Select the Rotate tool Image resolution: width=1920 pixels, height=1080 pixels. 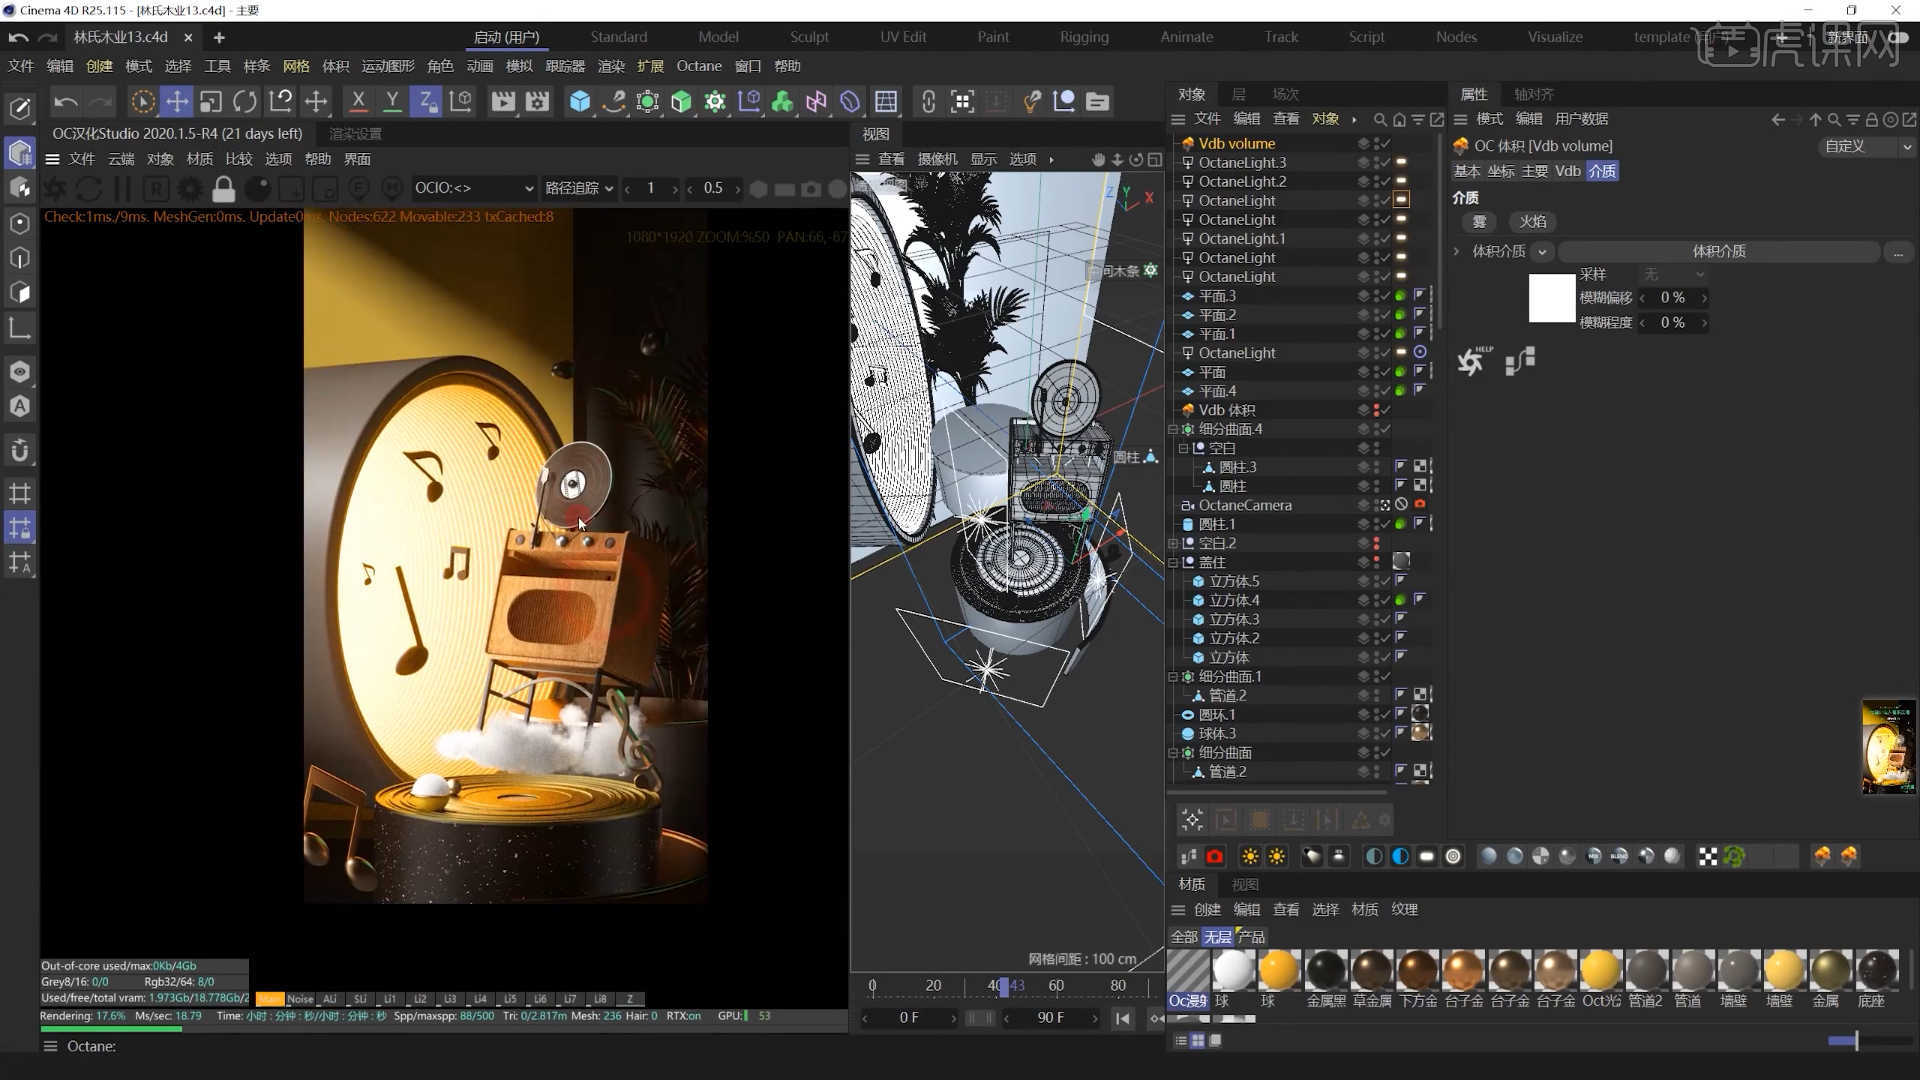click(x=245, y=101)
